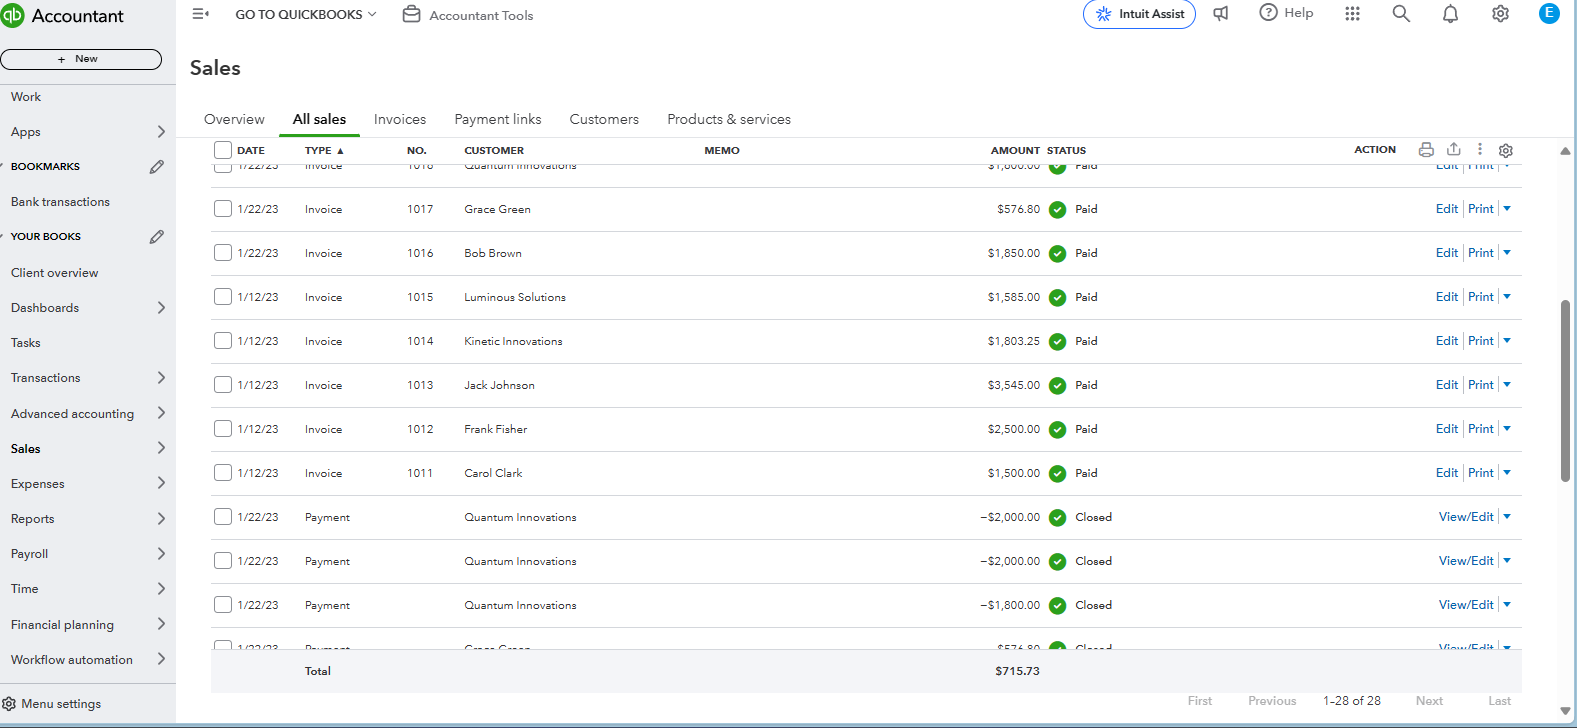The image size is (1577, 728).
Task: Open table settings gear icon
Action: (1506, 150)
